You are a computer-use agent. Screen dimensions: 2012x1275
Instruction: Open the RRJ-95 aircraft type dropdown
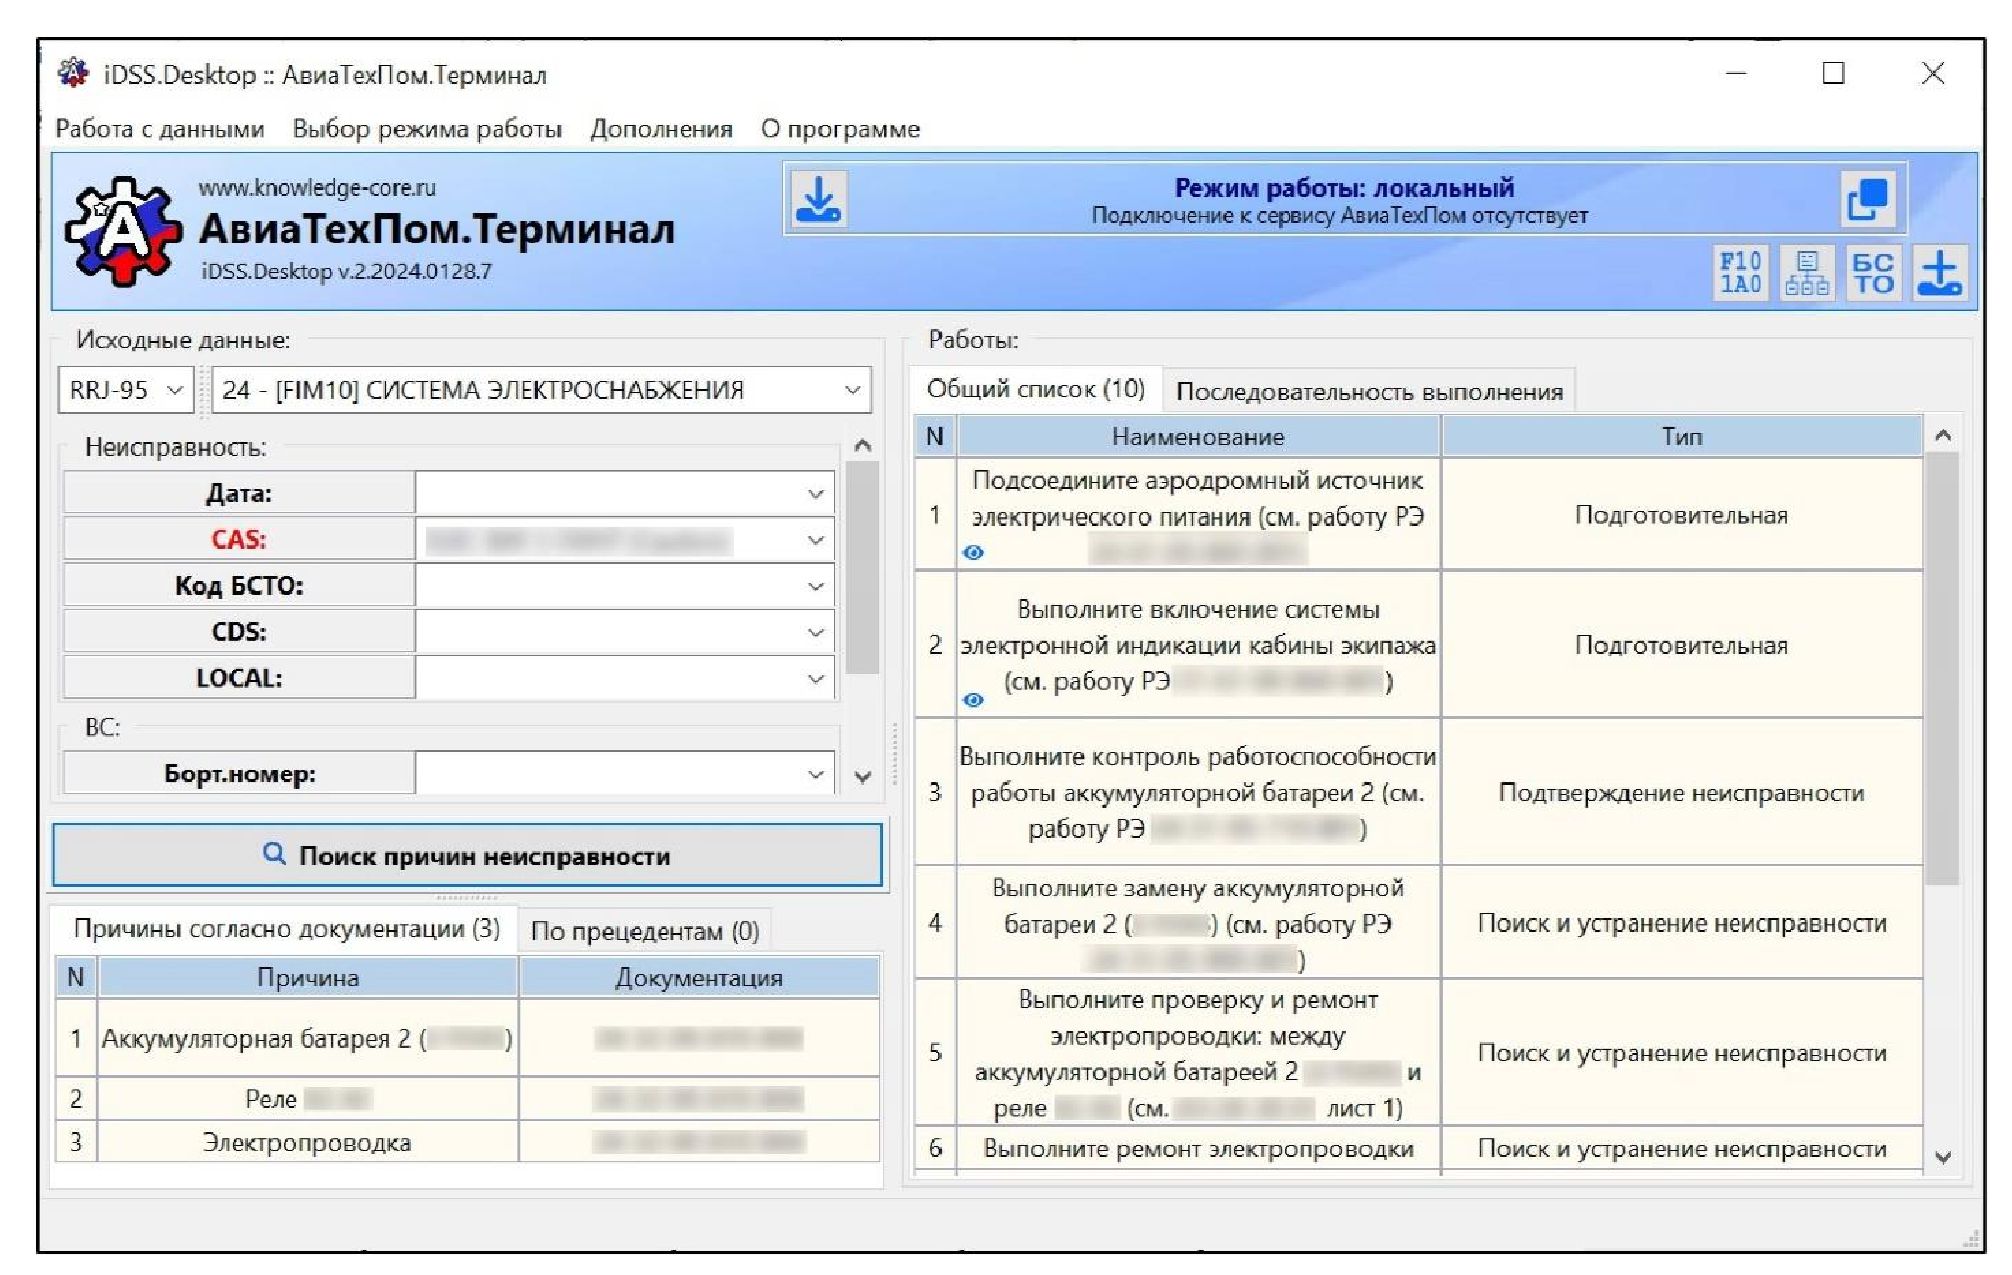(124, 390)
